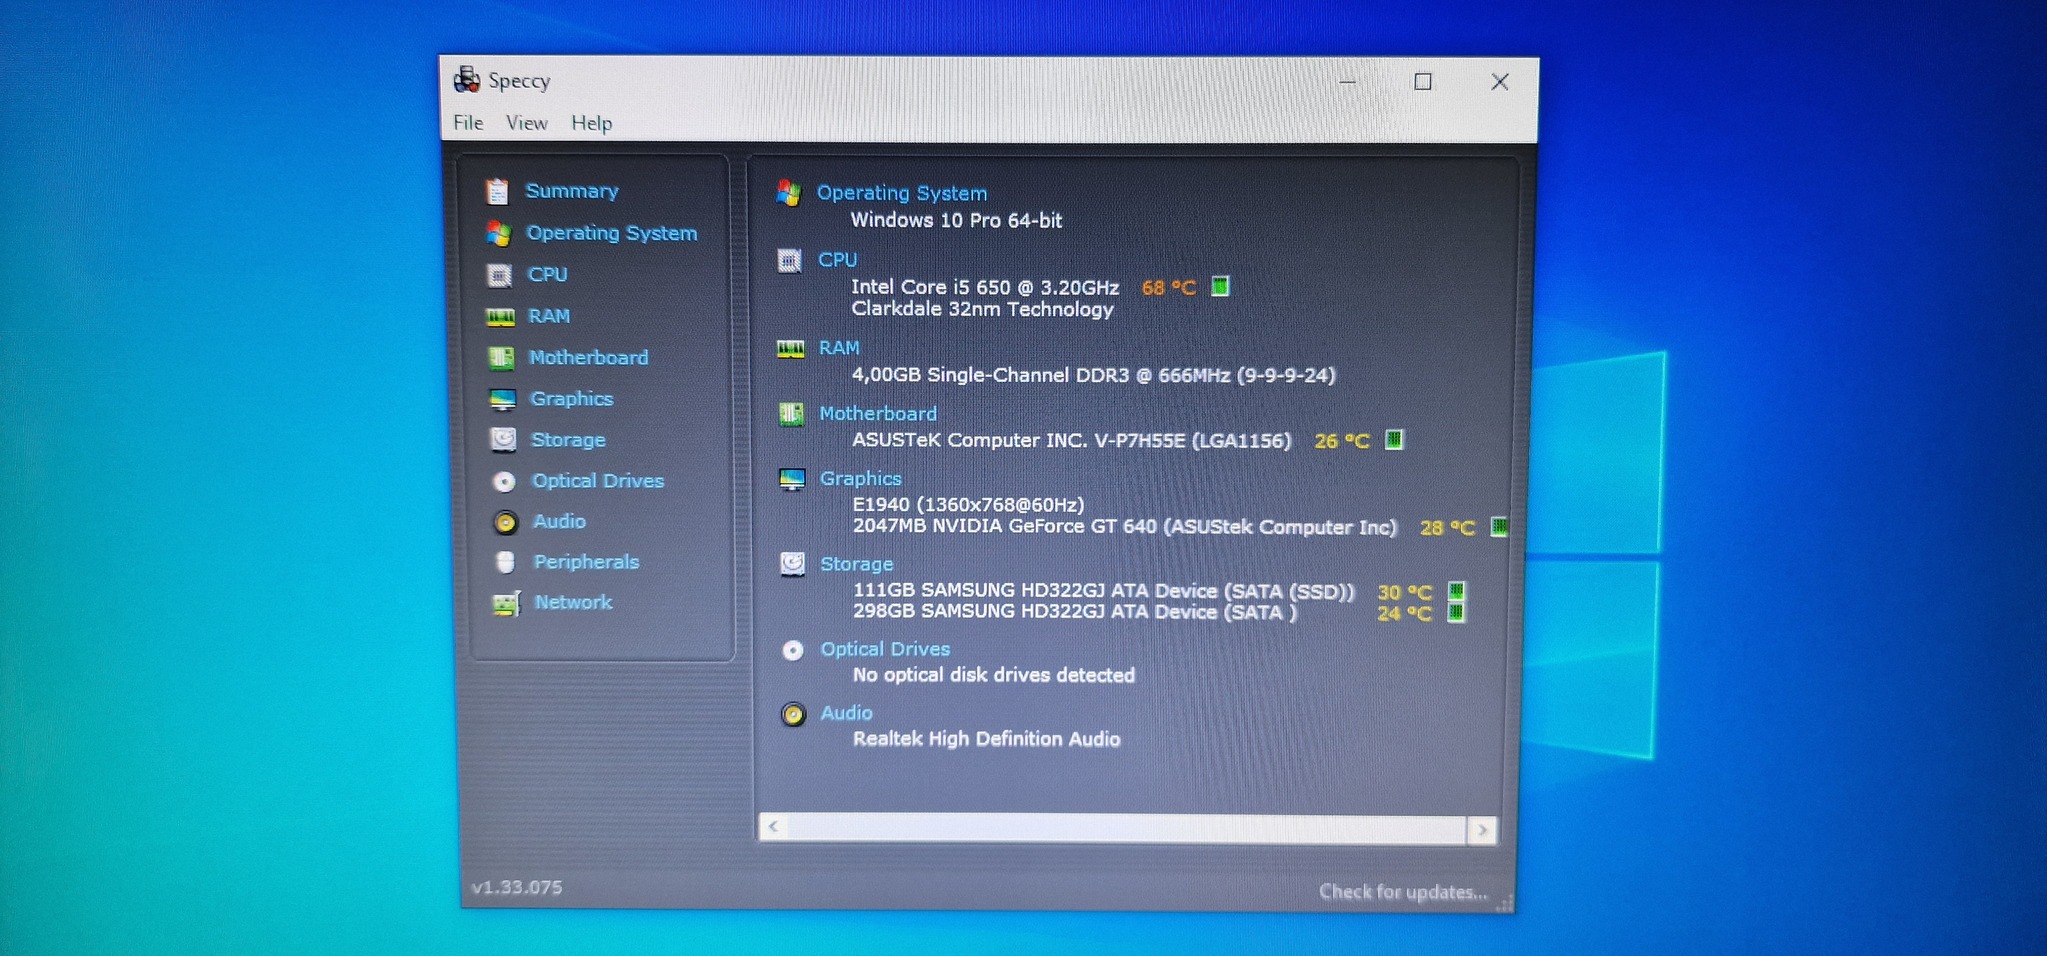2047x956 pixels.
Task: Click the Optical Drives disc sidebar icon
Action: pyautogui.click(x=504, y=482)
